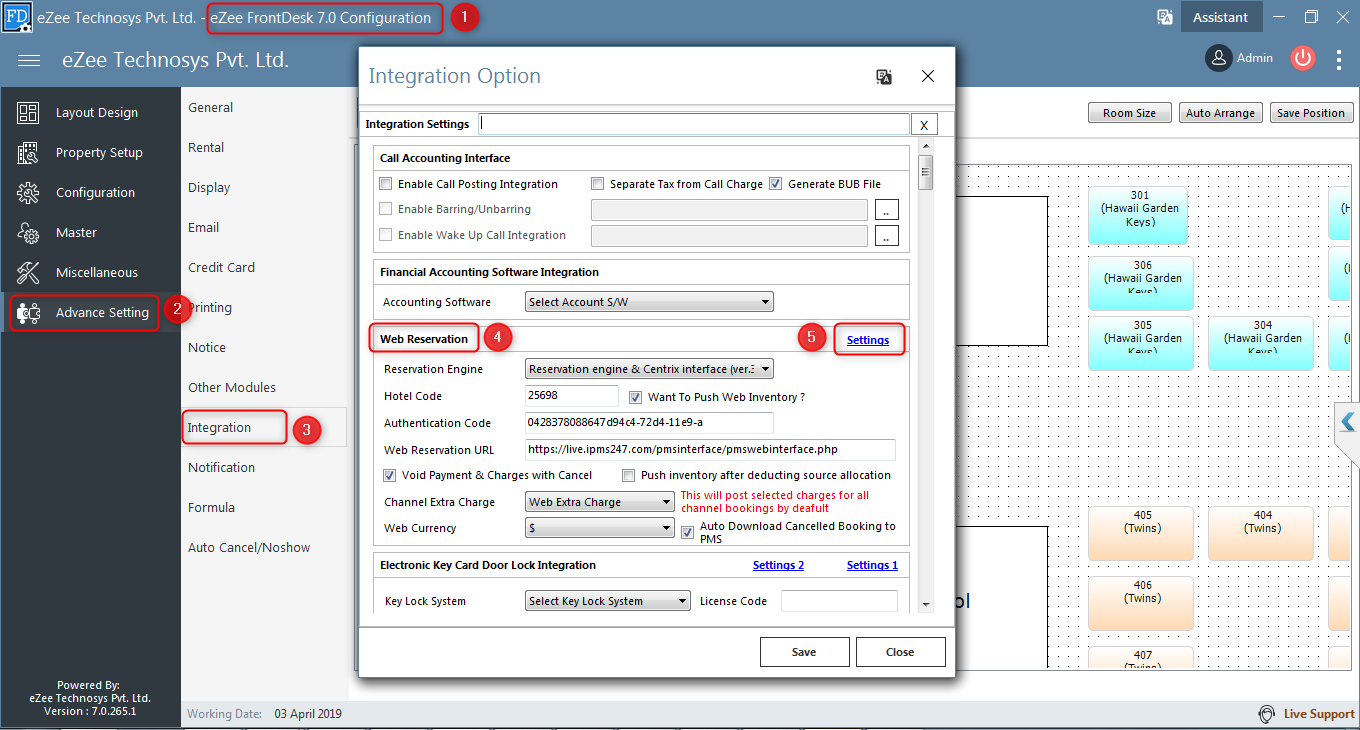Open Web Reservation Settings link
1360x730 pixels.
[x=868, y=340]
